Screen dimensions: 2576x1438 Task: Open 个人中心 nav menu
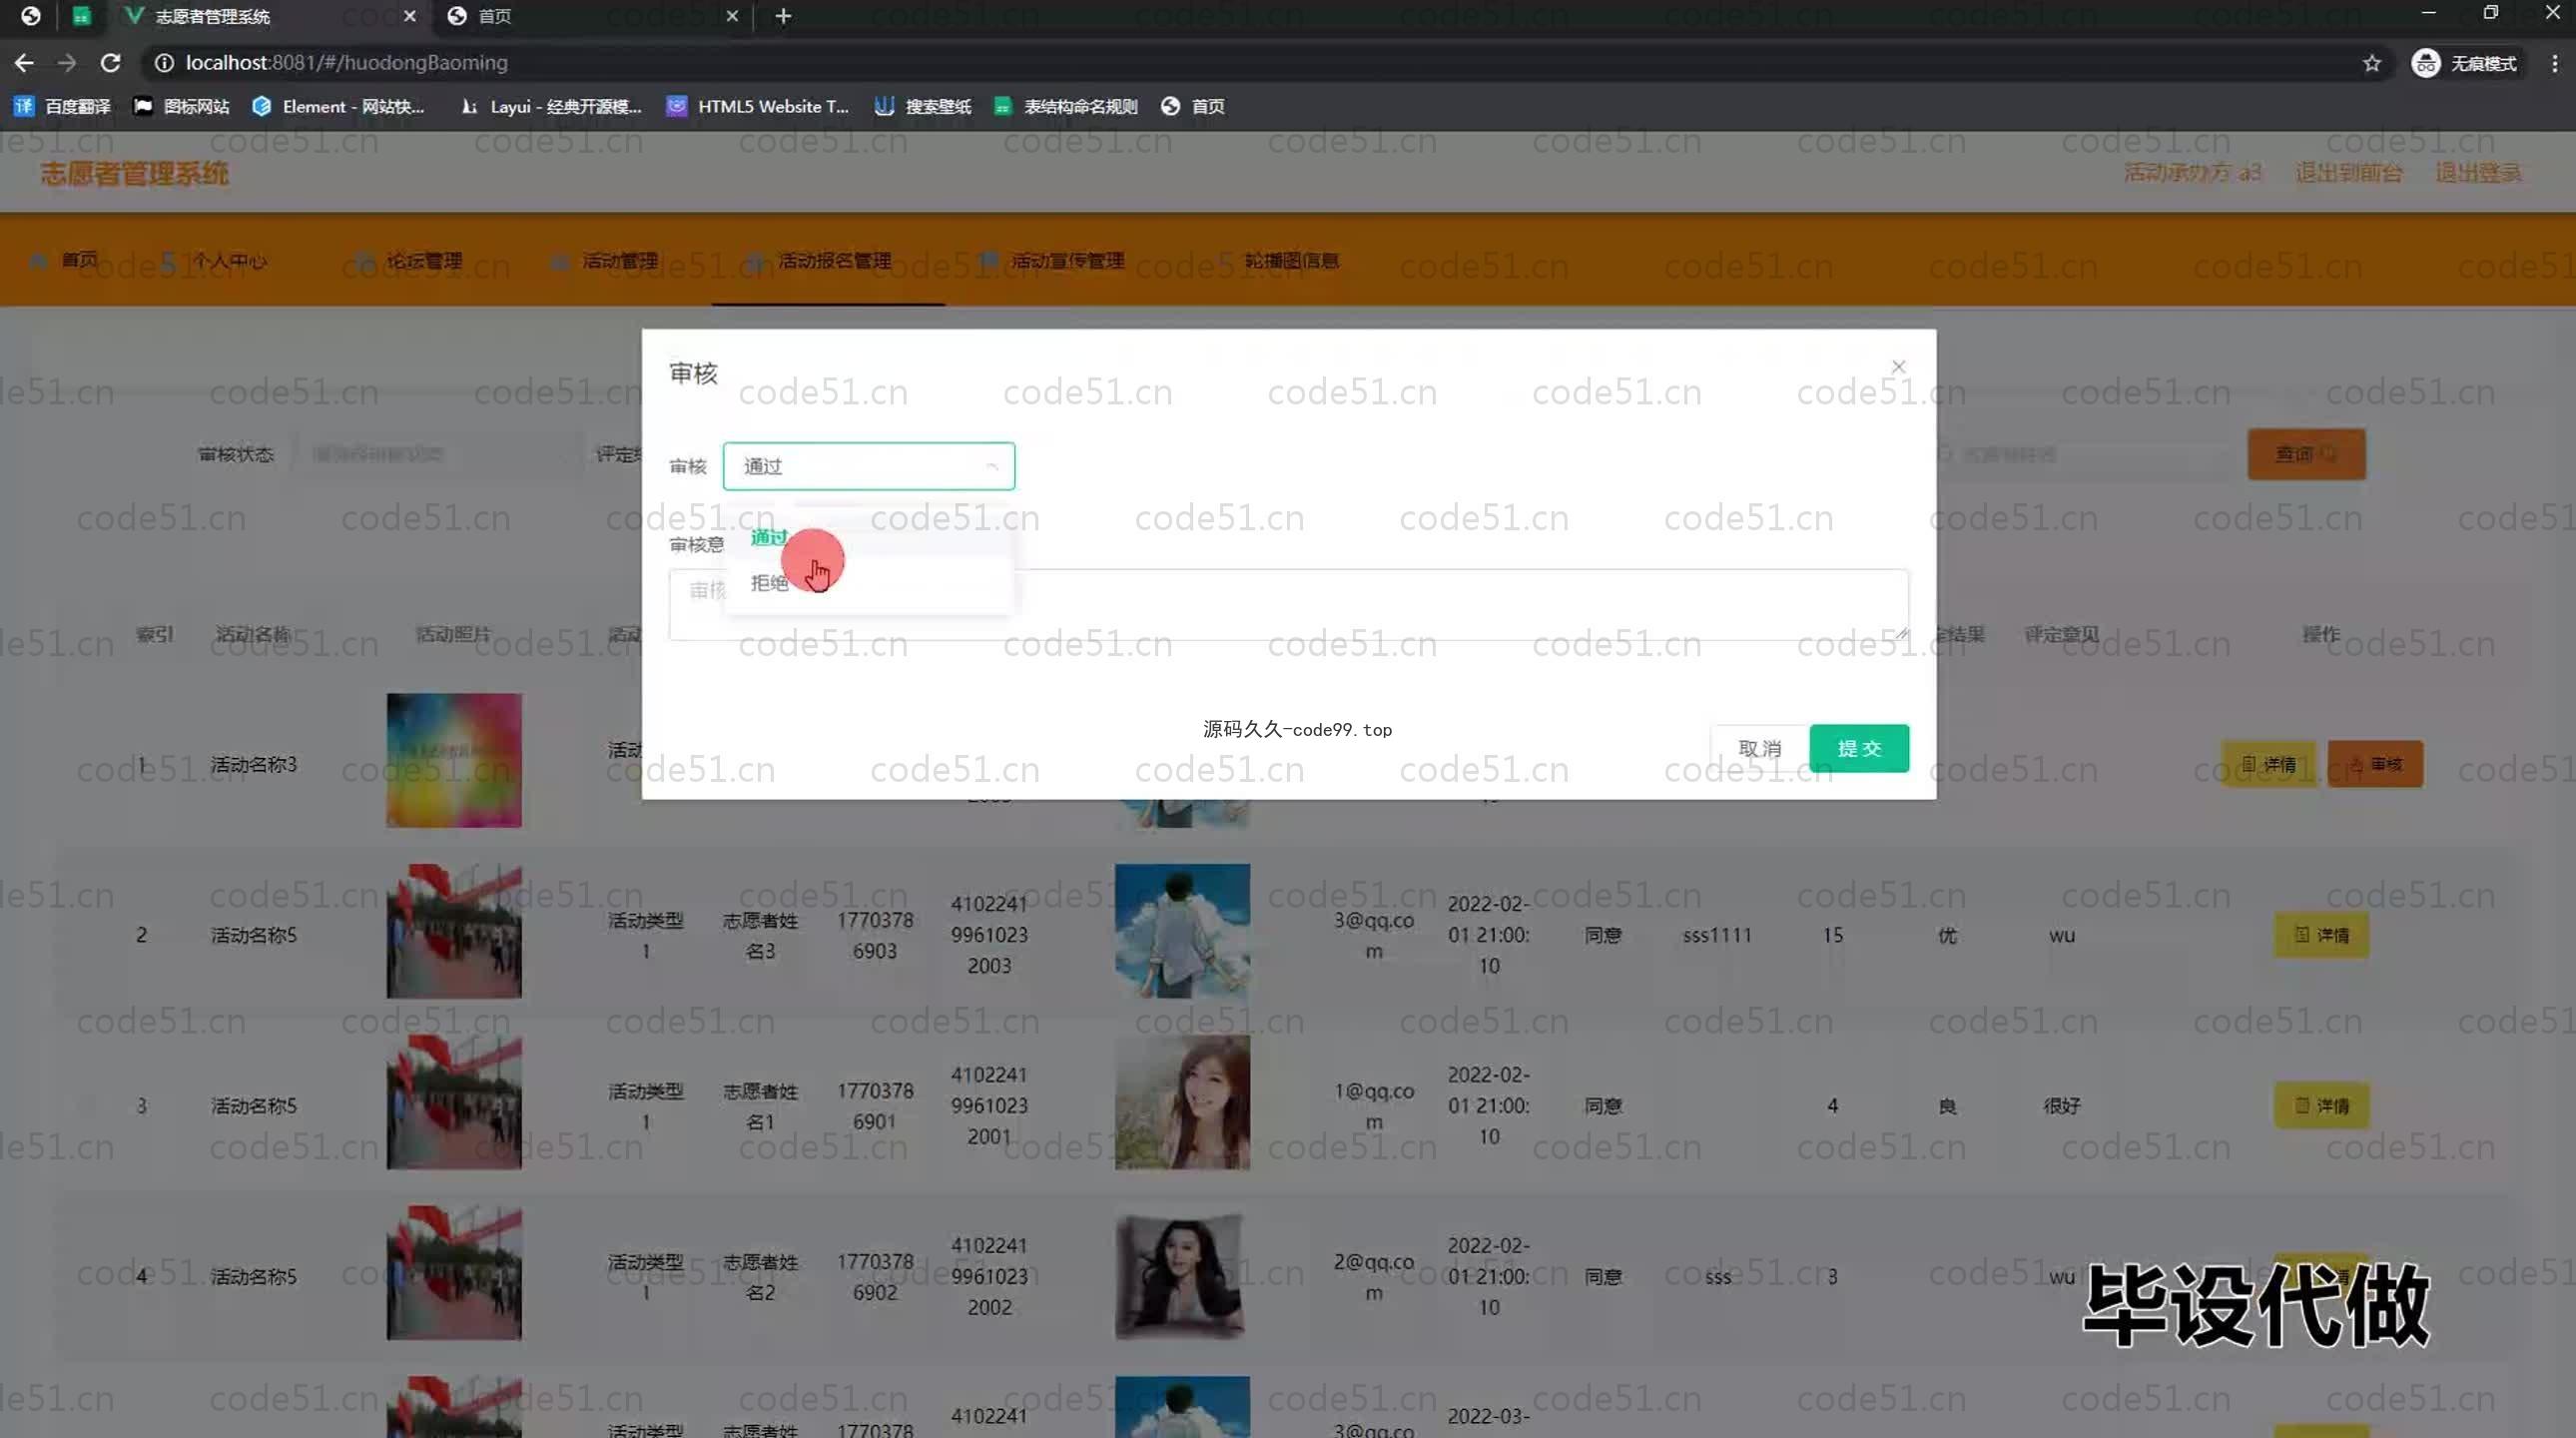pyautogui.click(x=215, y=261)
